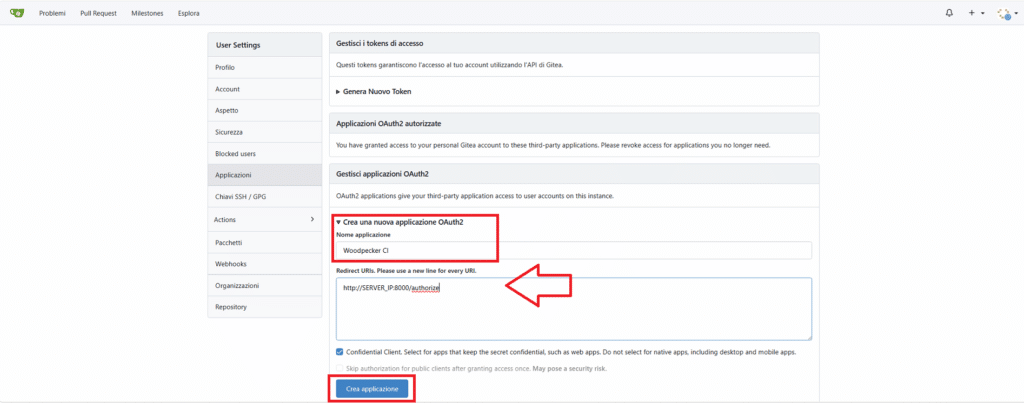Go to Milestones in top navigation
The width and height of the screenshot is (1024, 403).
tap(147, 13)
